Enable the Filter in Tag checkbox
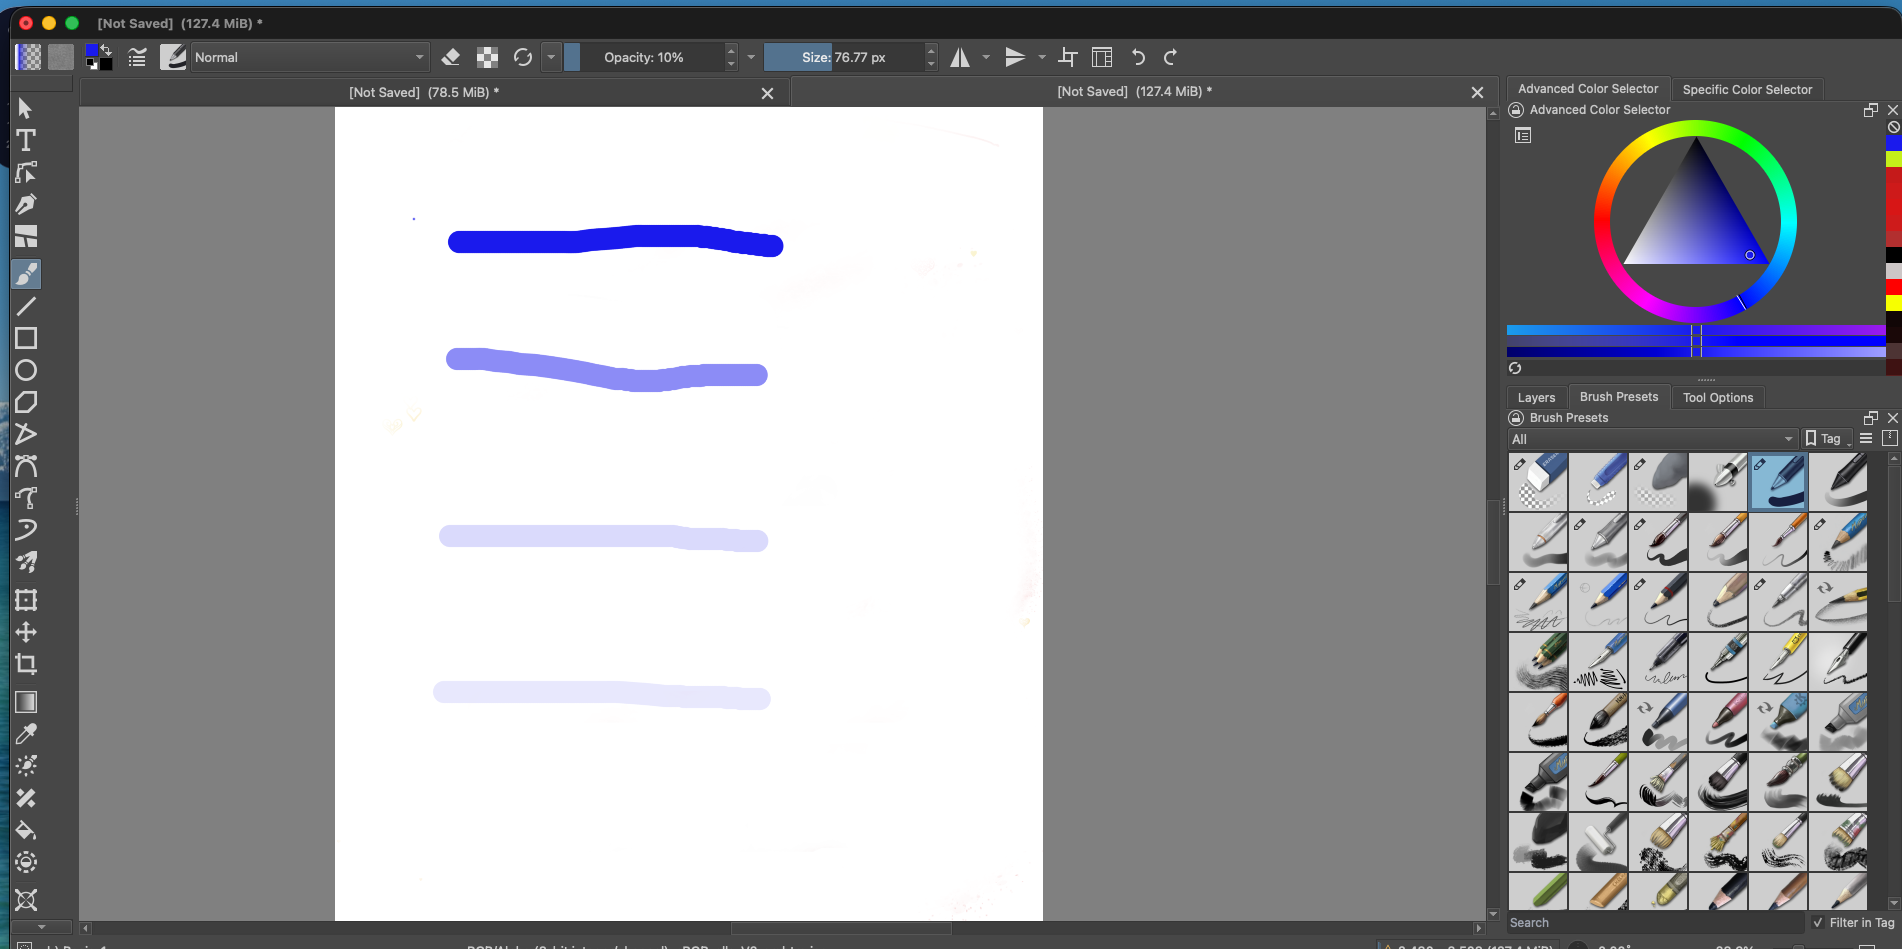The image size is (1902, 949). pyautogui.click(x=1818, y=923)
